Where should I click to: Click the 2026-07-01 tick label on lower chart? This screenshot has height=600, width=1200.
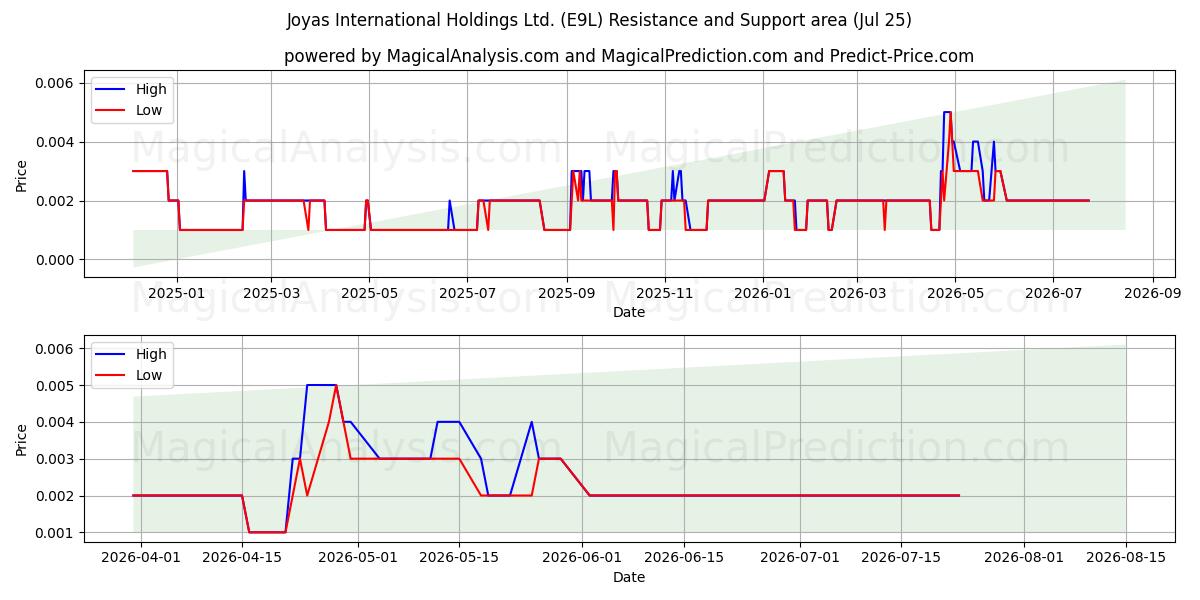point(801,559)
